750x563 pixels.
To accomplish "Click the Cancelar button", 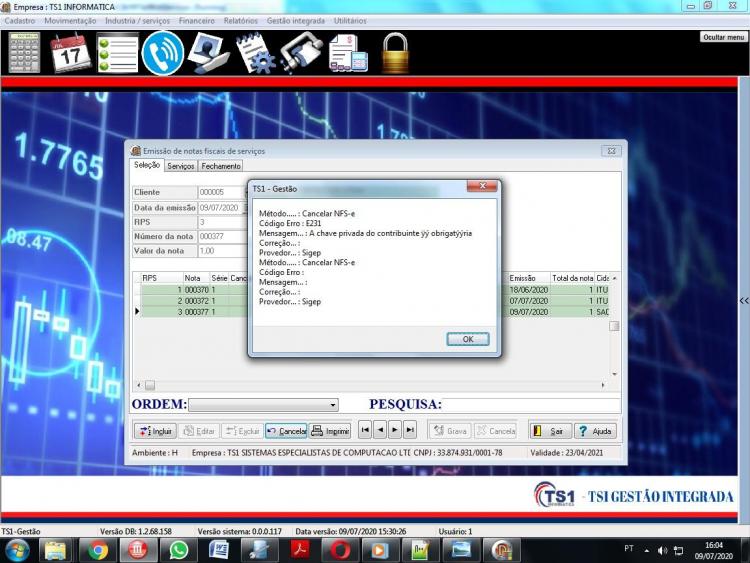I will (x=286, y=431).
